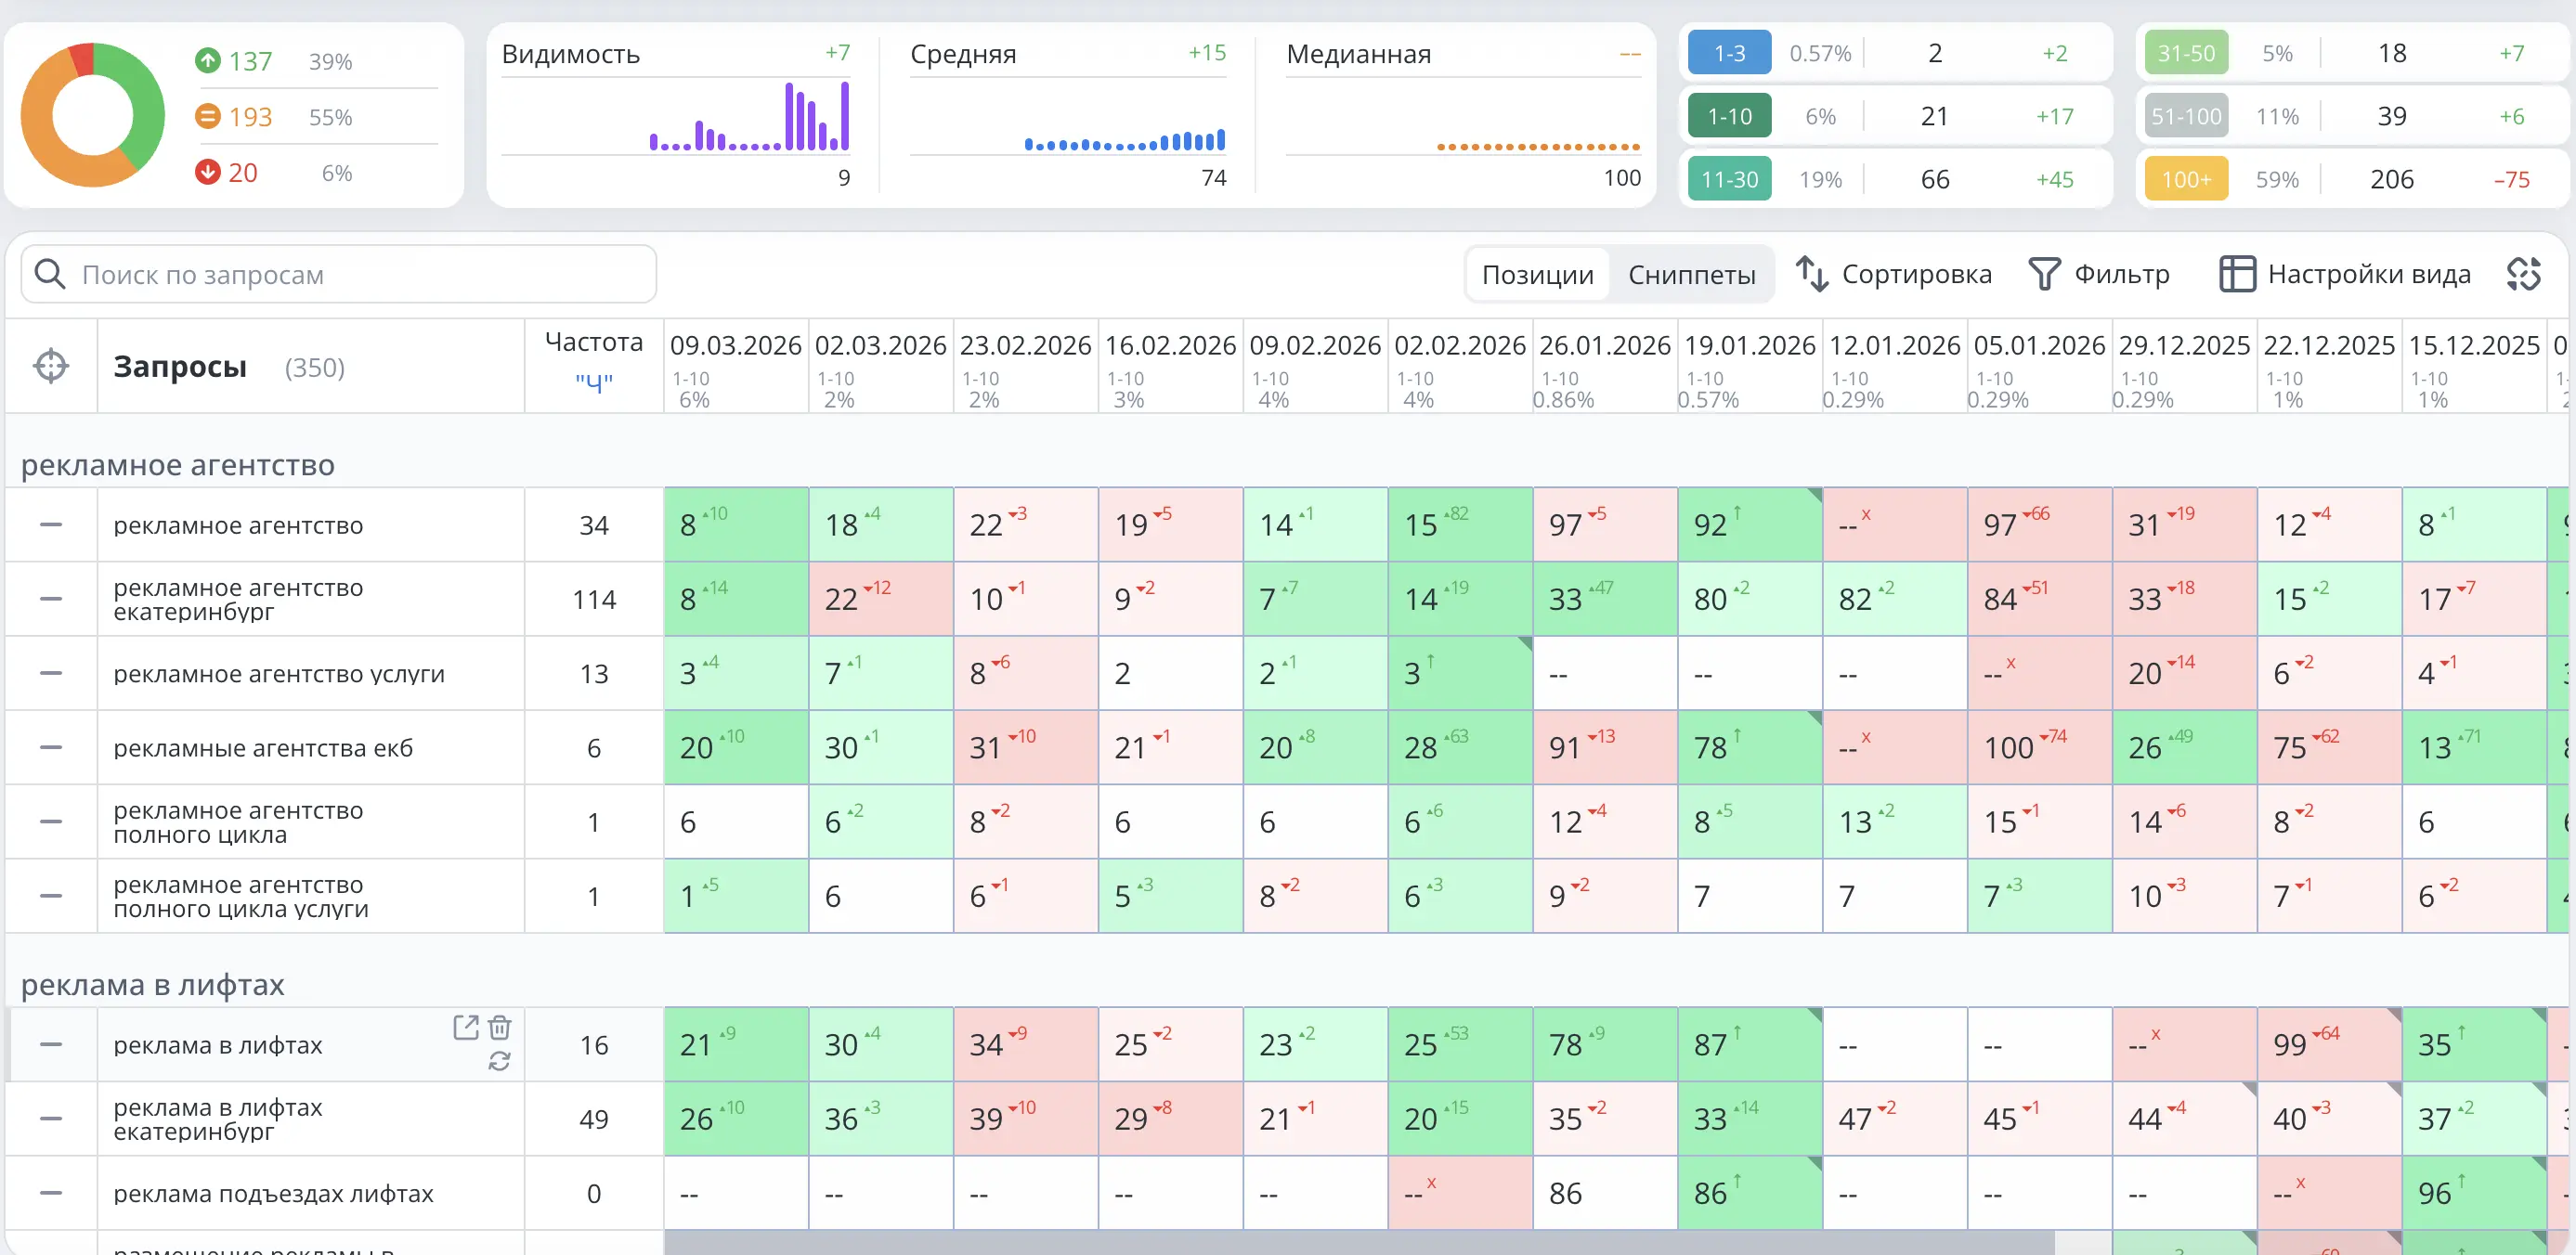Image resolution: width=2576 pixels, height=1255 pixels.
Task: Collapse the 'реклама в лифтах екатеринбург' row
Action: (51, 1119)
